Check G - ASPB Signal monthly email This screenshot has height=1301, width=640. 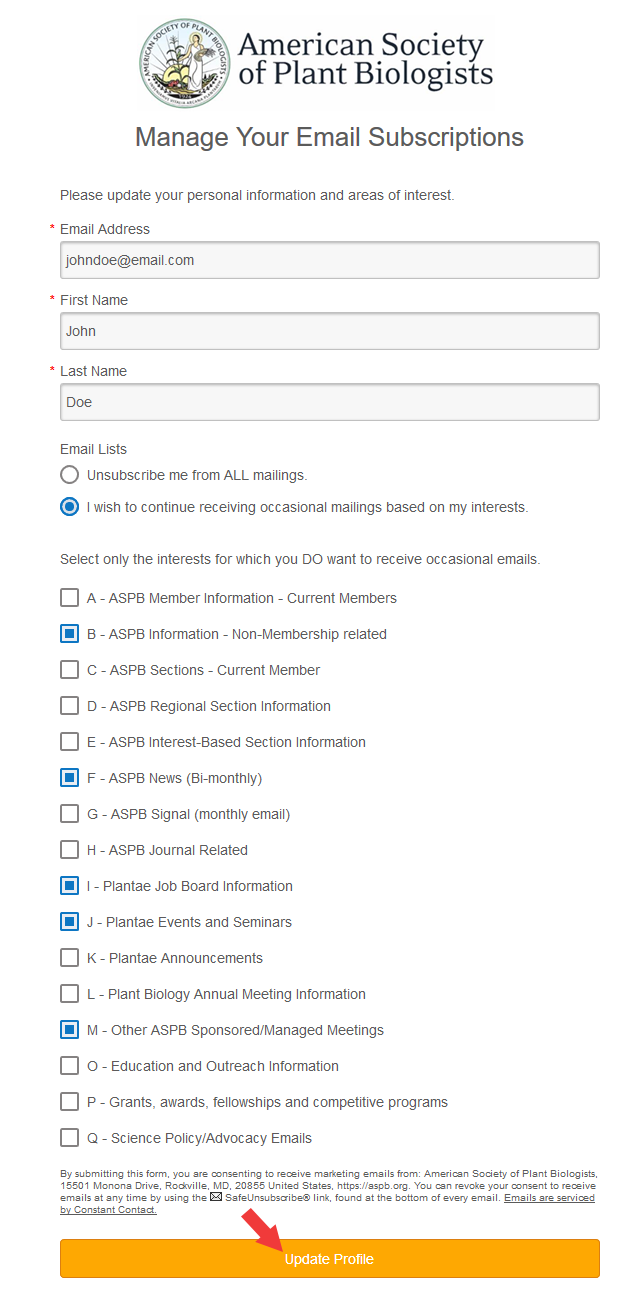coord(69,814)
